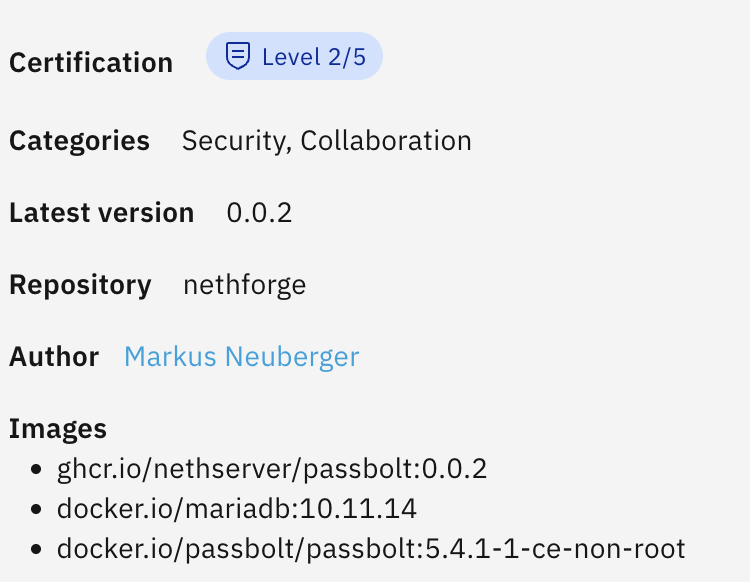Click the Level 2/5 badge text
This screenshot has height=582, width=750.
coord(314,57)
